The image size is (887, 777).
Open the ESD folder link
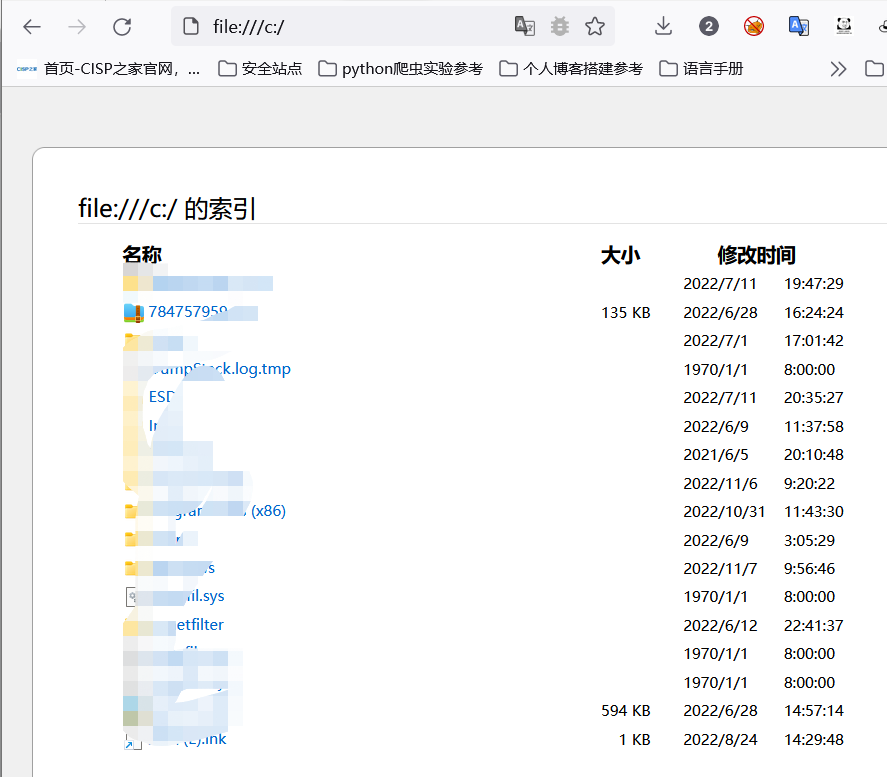click(162, 397)
